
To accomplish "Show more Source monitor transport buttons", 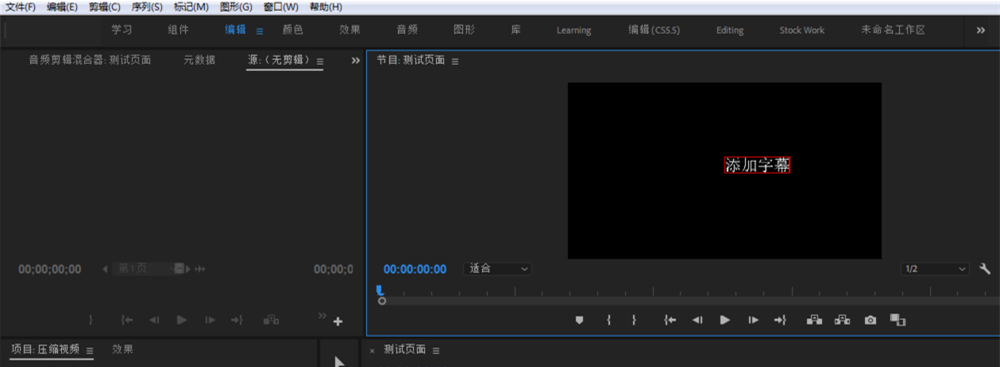I will (322, 315).
